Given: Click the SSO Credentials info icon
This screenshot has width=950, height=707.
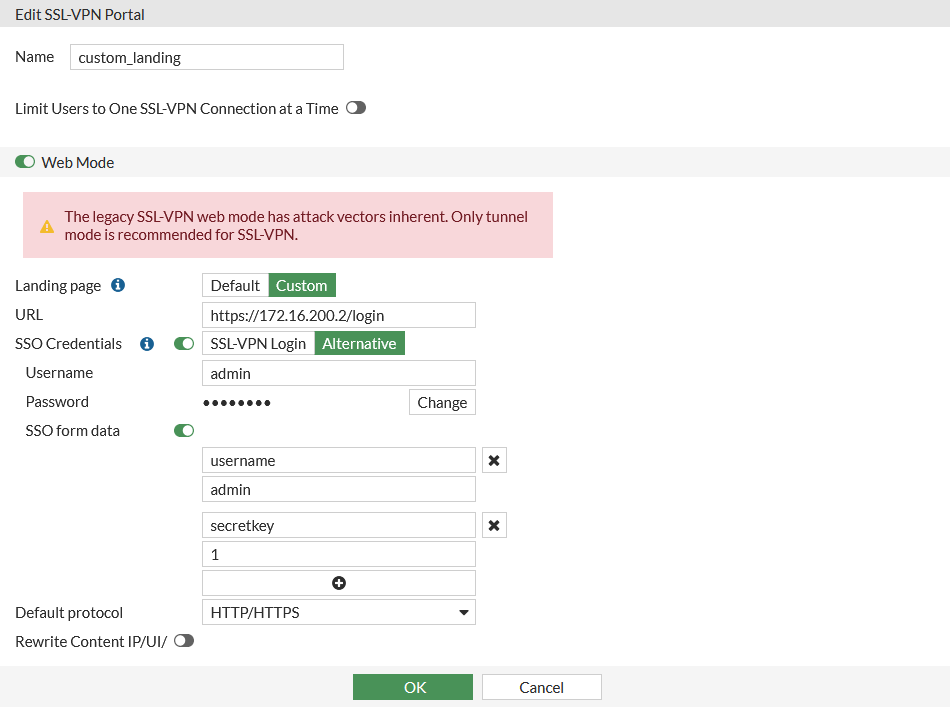Looking at the screenshot, I should [x=146, y=343].
